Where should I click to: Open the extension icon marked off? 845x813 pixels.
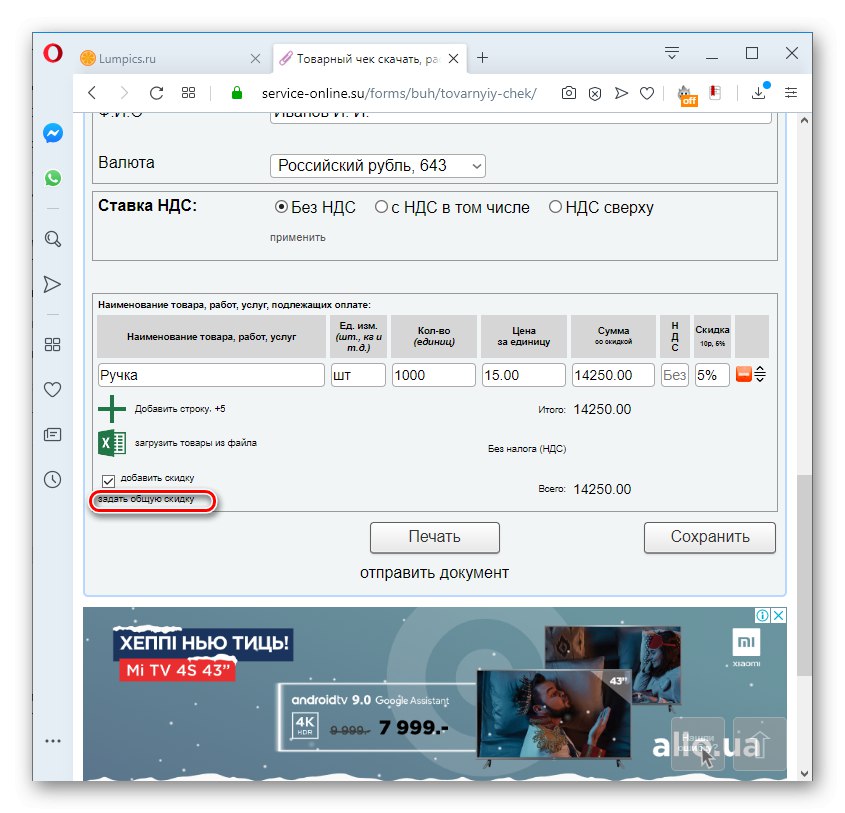click(x=687, y=95)
